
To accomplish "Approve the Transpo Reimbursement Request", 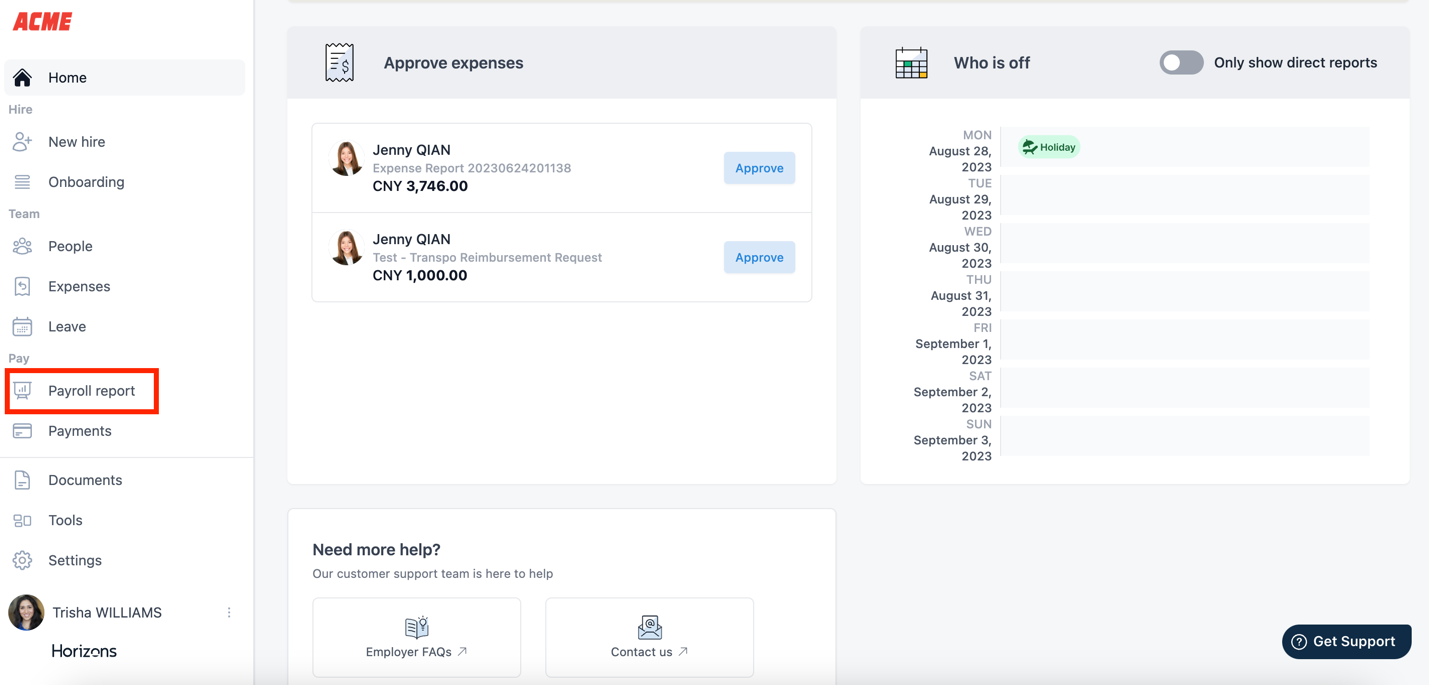I will (x=759, y=257).
